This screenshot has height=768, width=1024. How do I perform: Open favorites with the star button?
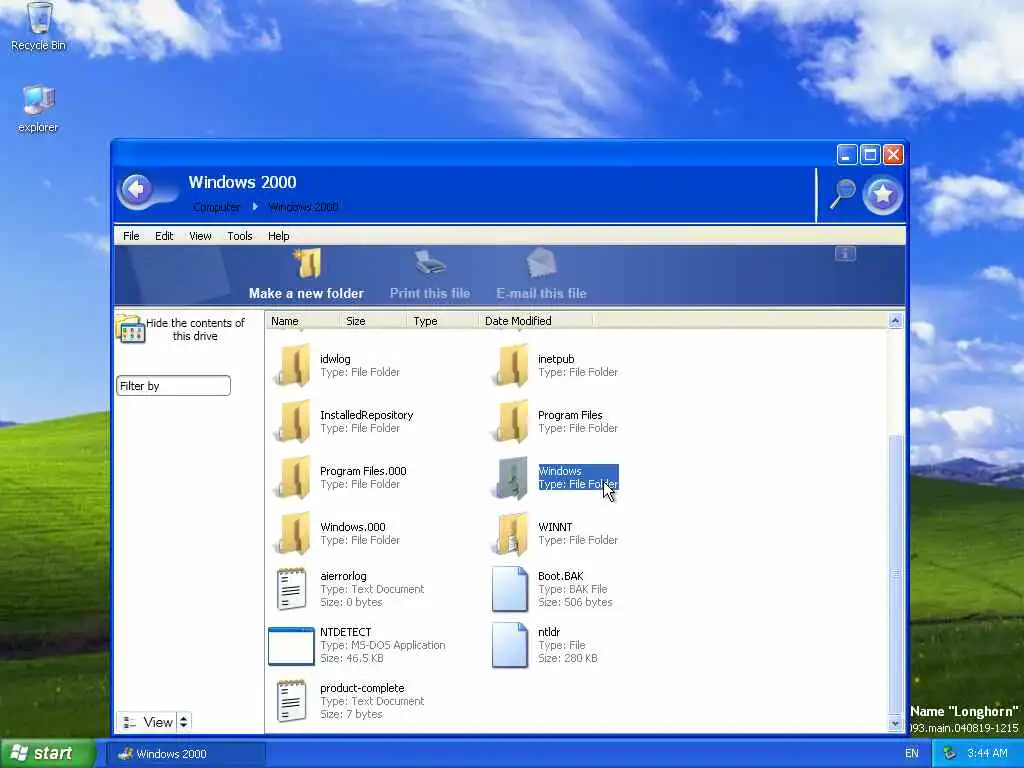pos(883,194)
